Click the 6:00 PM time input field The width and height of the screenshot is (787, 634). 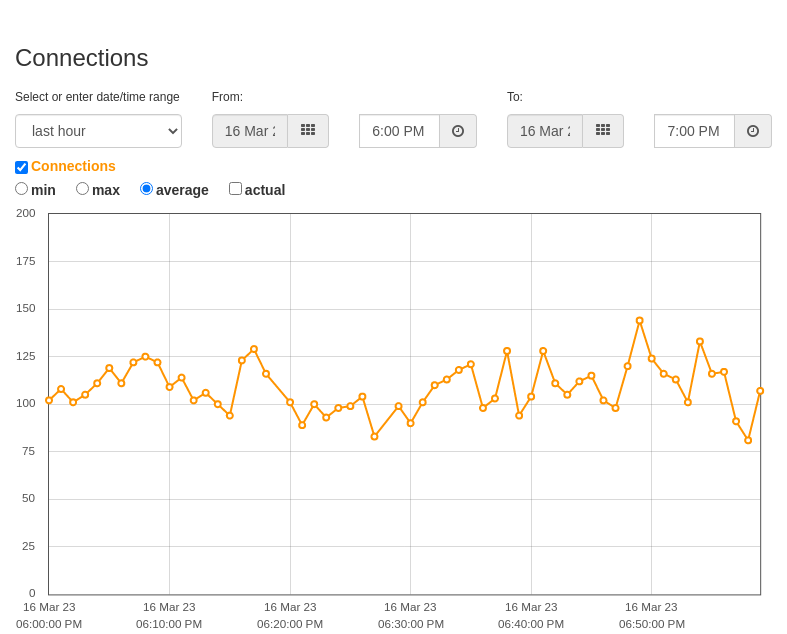coord(400,131)
